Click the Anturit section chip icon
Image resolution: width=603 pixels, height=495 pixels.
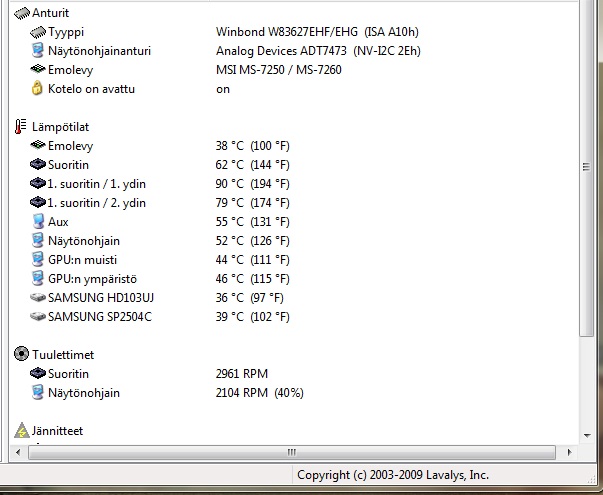tap(22, 13)
